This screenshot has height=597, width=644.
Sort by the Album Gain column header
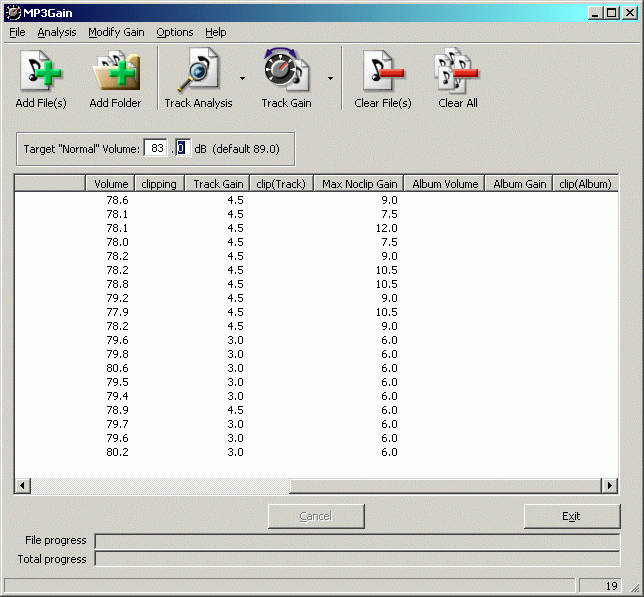coord(519,184)
